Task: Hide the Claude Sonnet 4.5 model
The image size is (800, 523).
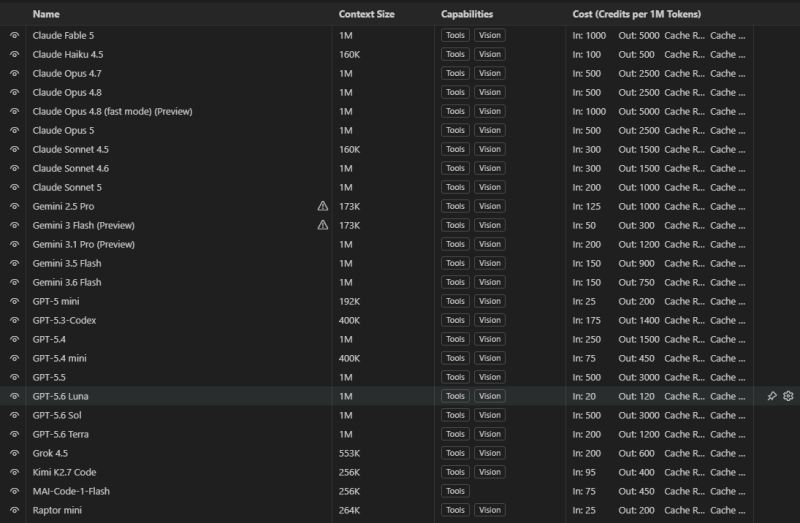Action: (14, 150)
